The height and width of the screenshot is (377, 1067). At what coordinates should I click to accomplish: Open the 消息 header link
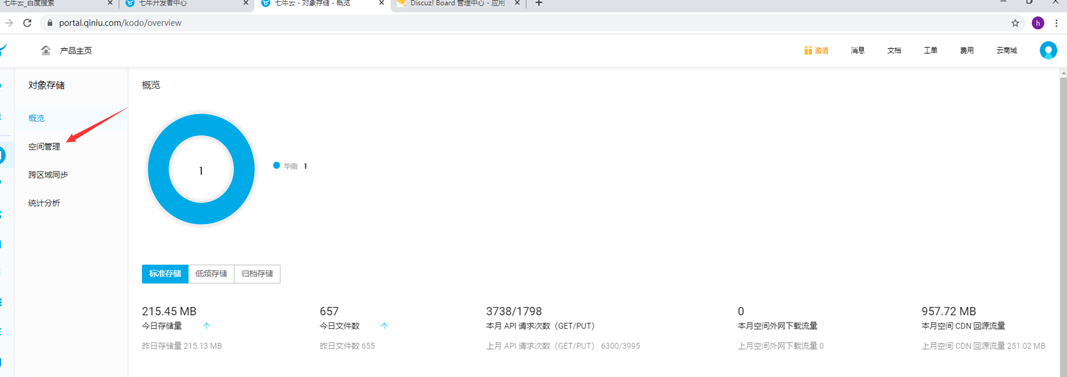857,50
